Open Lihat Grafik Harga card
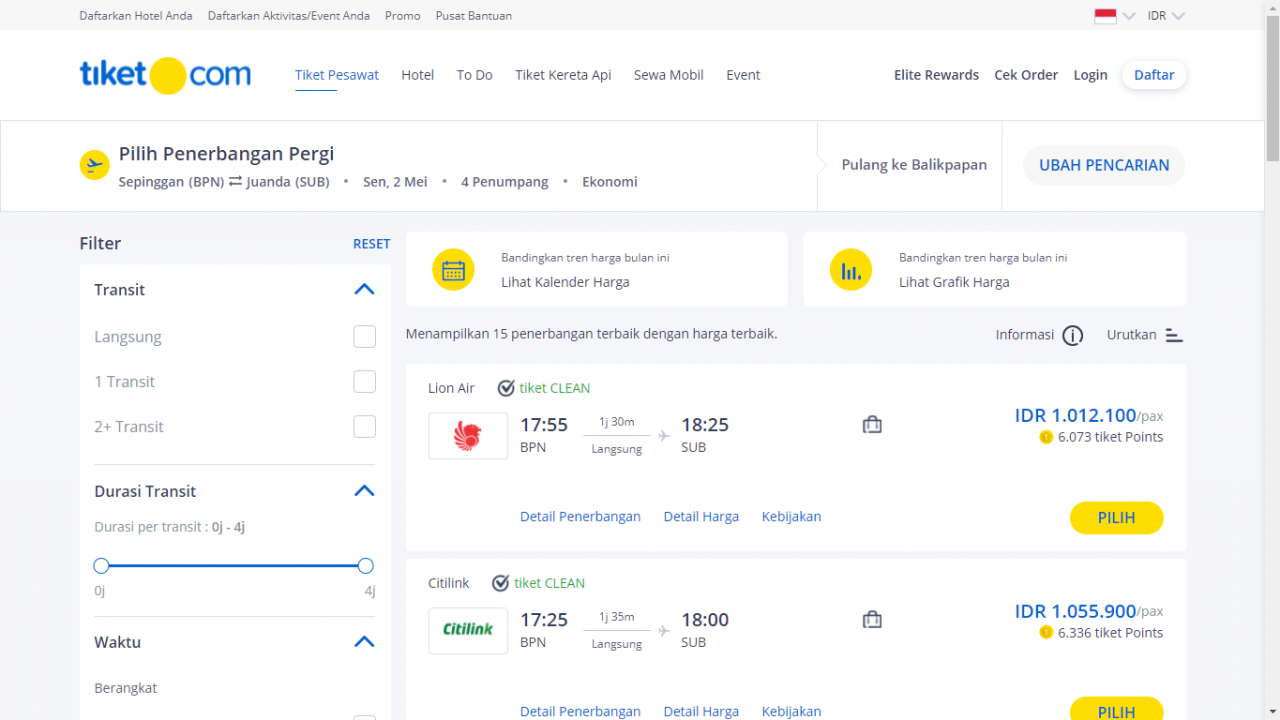This screenshot has height=720, width=1280. 995,269
